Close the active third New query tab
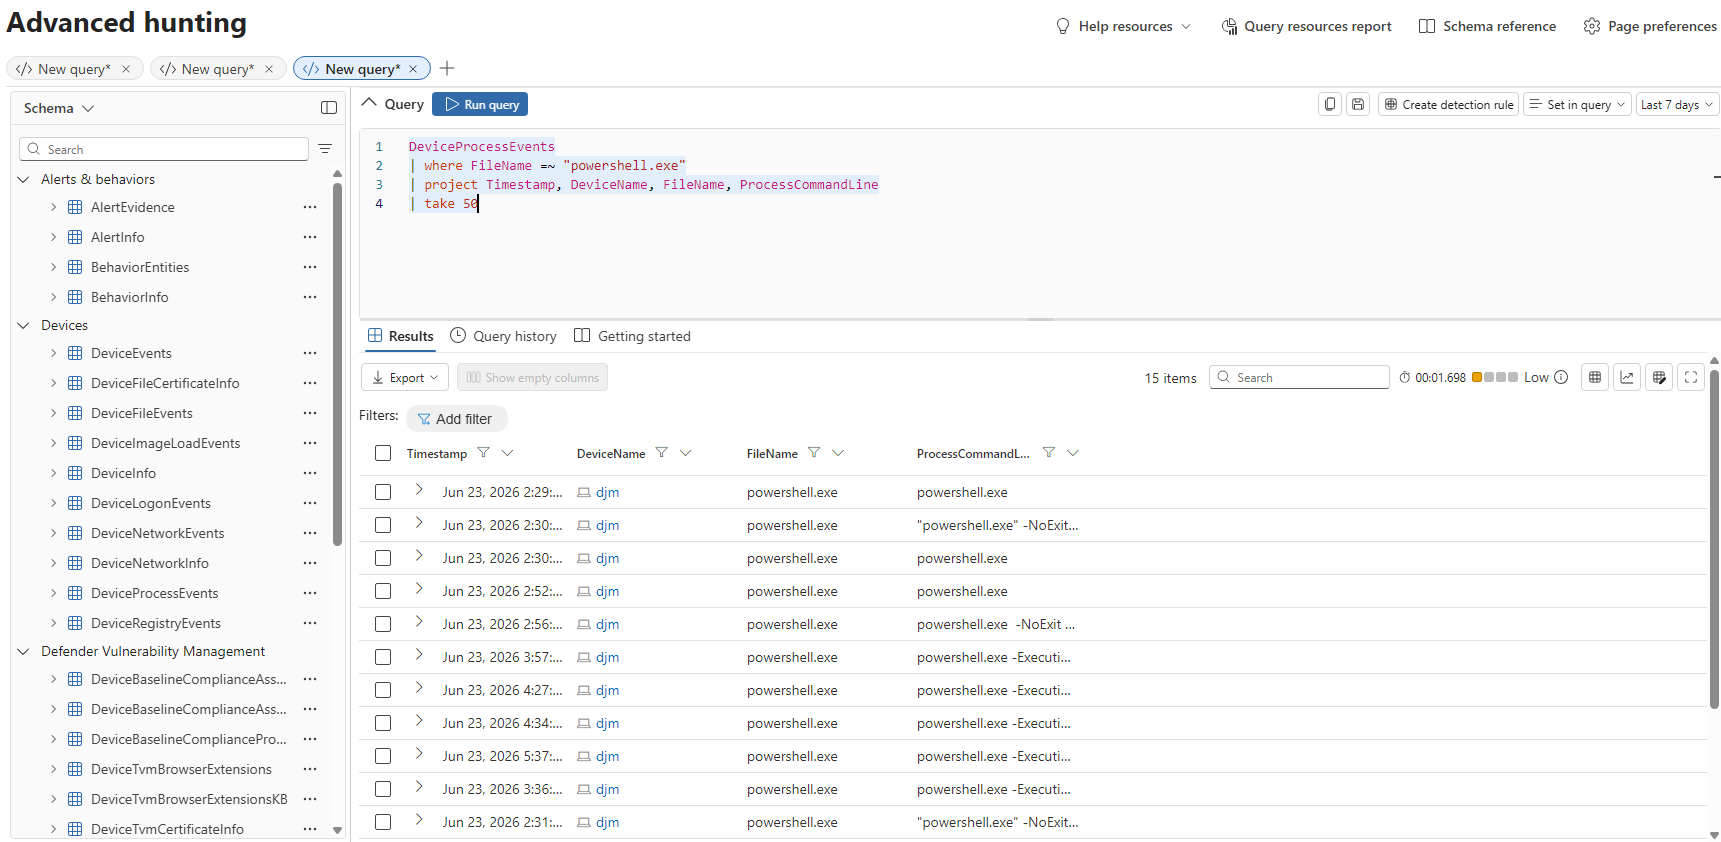 [413, 69]
